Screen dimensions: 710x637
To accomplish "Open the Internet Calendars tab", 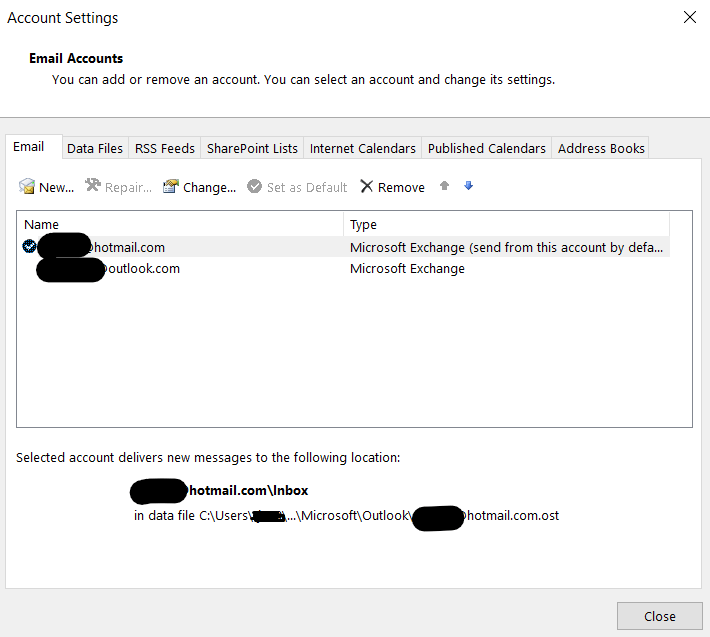I will pos(363,148).
